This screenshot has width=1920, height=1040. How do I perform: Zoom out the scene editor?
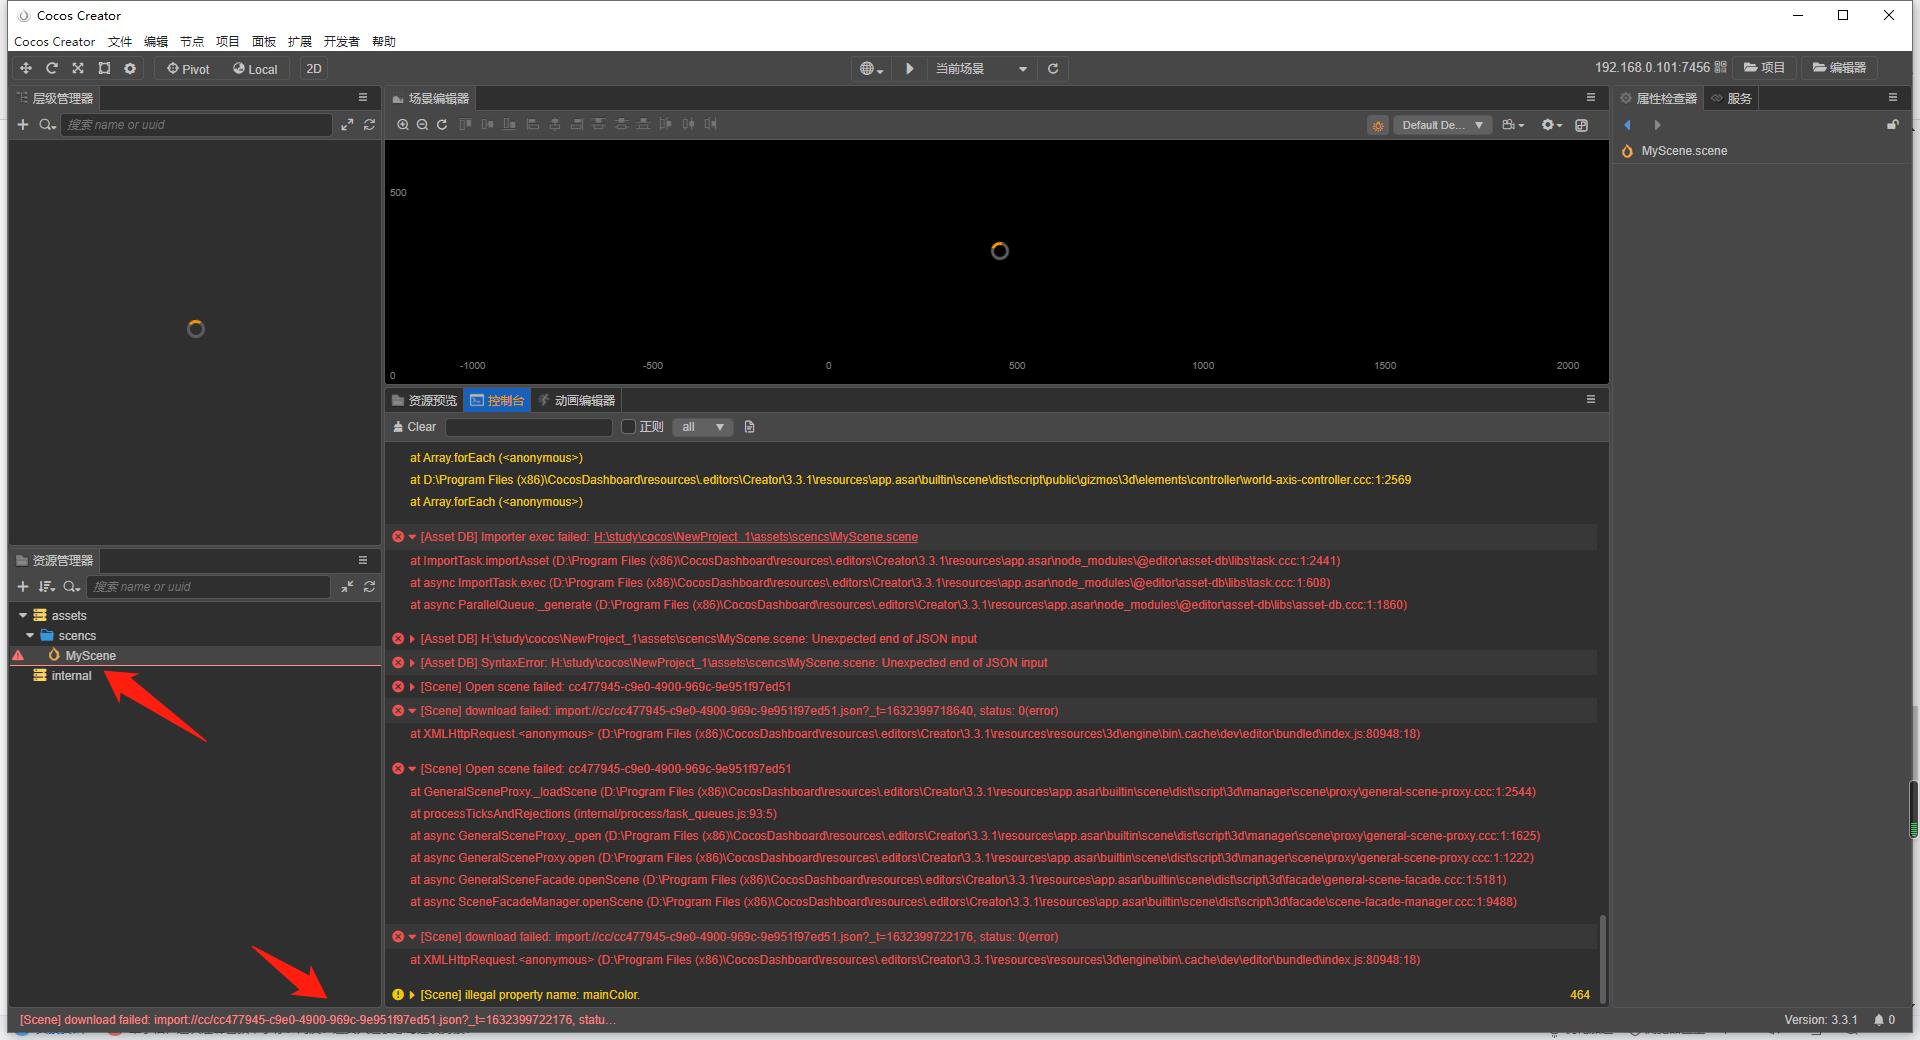click(x=422, y=125)
